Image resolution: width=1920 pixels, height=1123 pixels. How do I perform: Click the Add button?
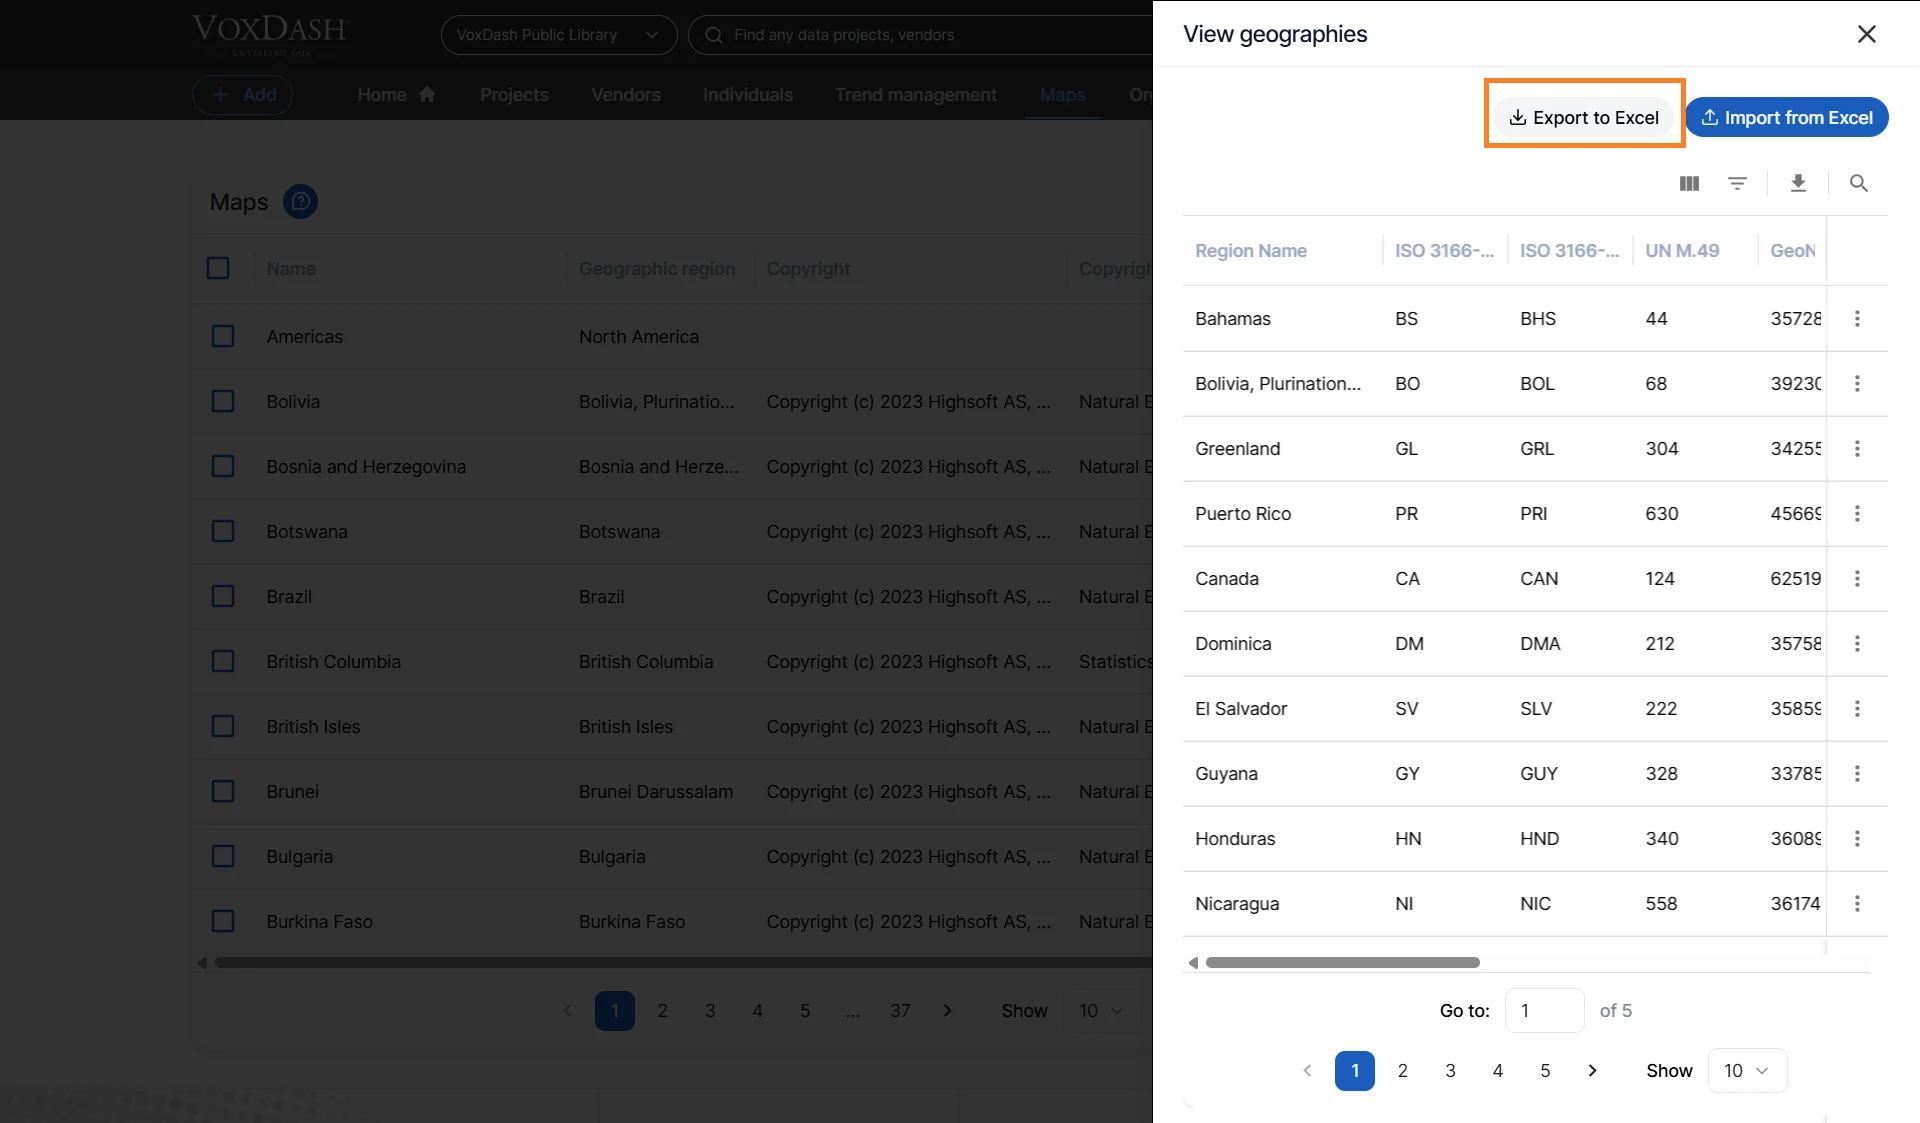pyautogui.click(x=242, y=95)
